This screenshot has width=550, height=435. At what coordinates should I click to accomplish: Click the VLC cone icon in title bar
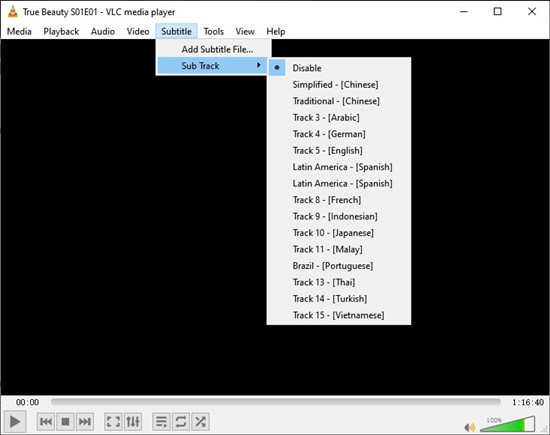click(x=13, y=12)
